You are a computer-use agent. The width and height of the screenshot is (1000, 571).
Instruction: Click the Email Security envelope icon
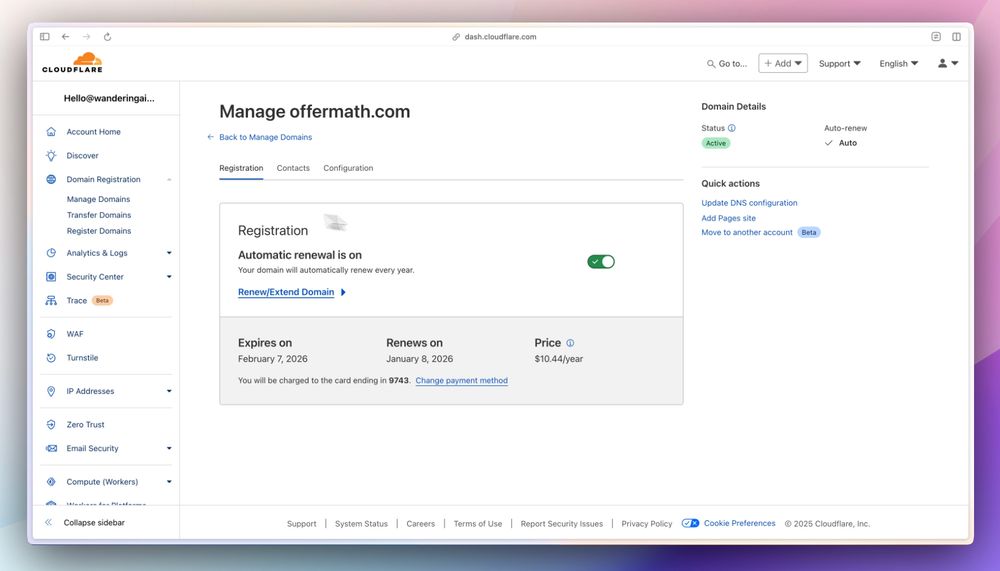click(51, 449)
